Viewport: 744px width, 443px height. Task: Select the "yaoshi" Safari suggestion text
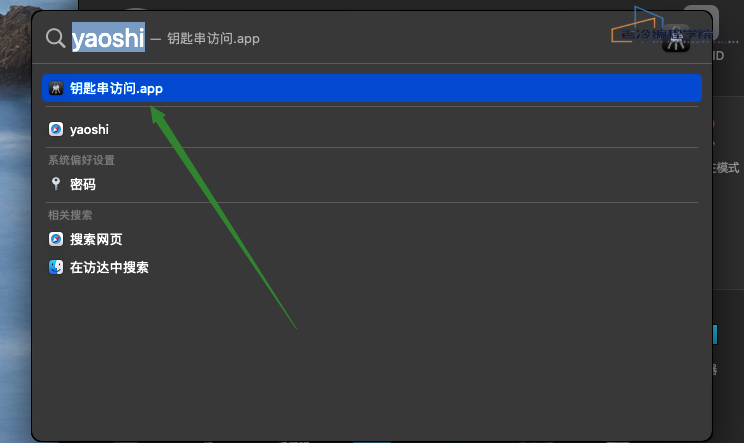click(x=89, y=129)
